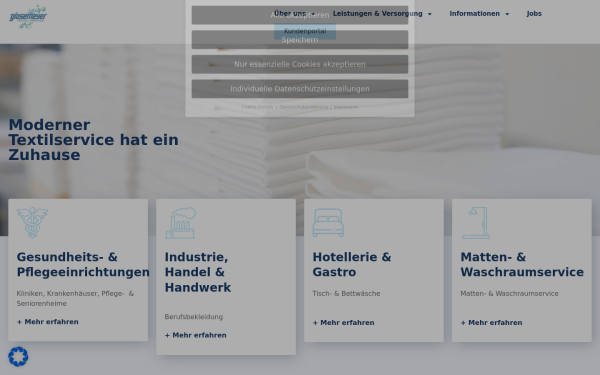Open Individuelle Datenschutzeinstellungen
The width and height of the screenshot is (600, 375).
300,89
